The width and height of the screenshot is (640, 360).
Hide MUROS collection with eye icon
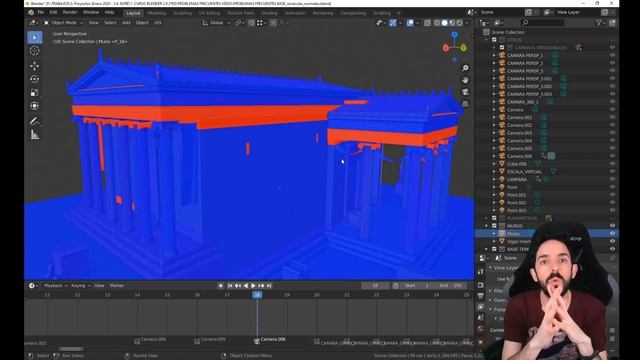click(612, 226)
